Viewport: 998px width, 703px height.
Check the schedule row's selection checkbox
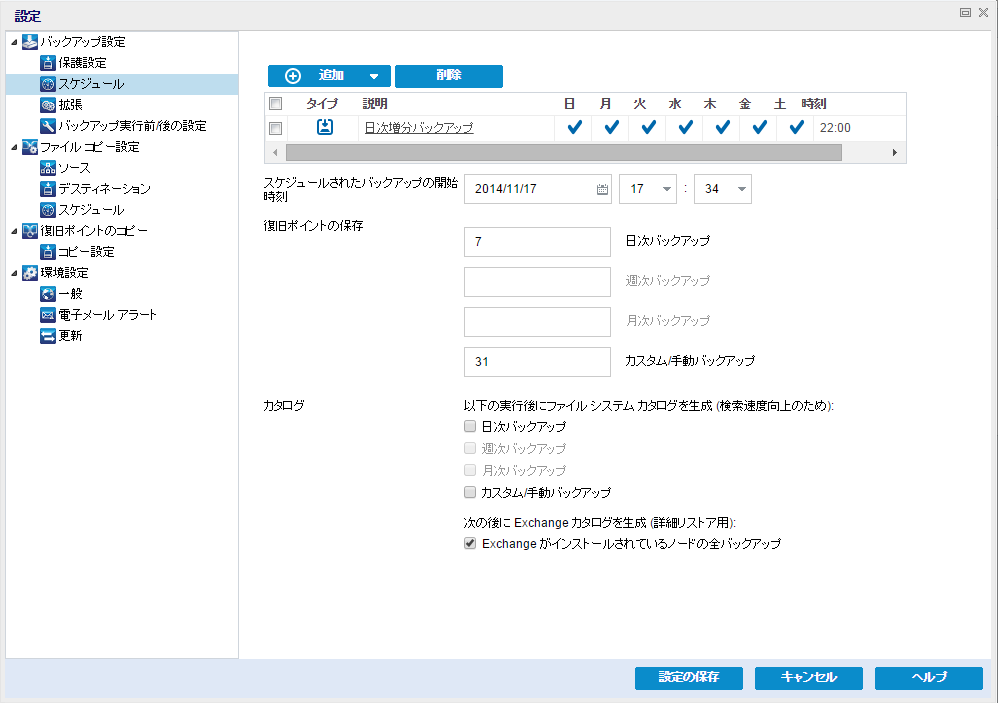pyautogui.click(x=277, y=128)
